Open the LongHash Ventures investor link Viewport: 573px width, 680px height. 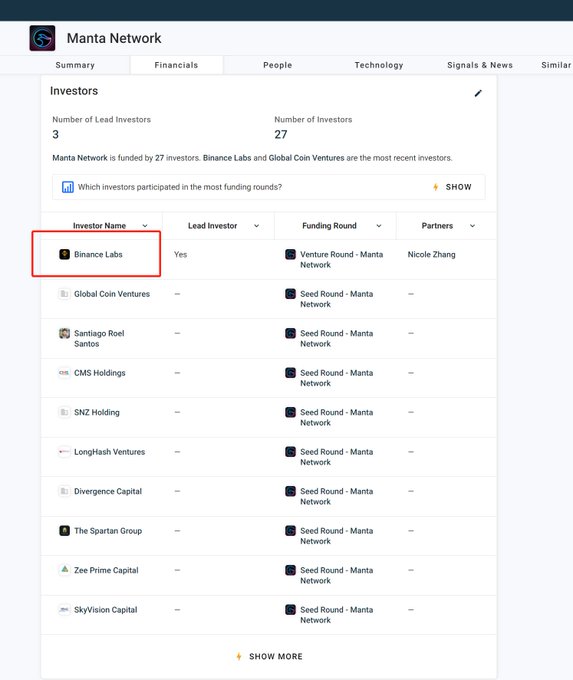pos(110,451)
